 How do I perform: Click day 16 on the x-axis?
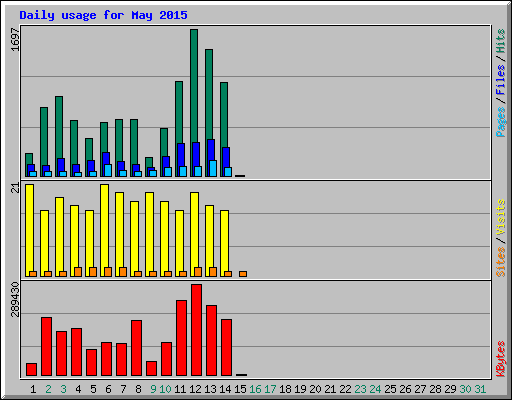point(255,389)
